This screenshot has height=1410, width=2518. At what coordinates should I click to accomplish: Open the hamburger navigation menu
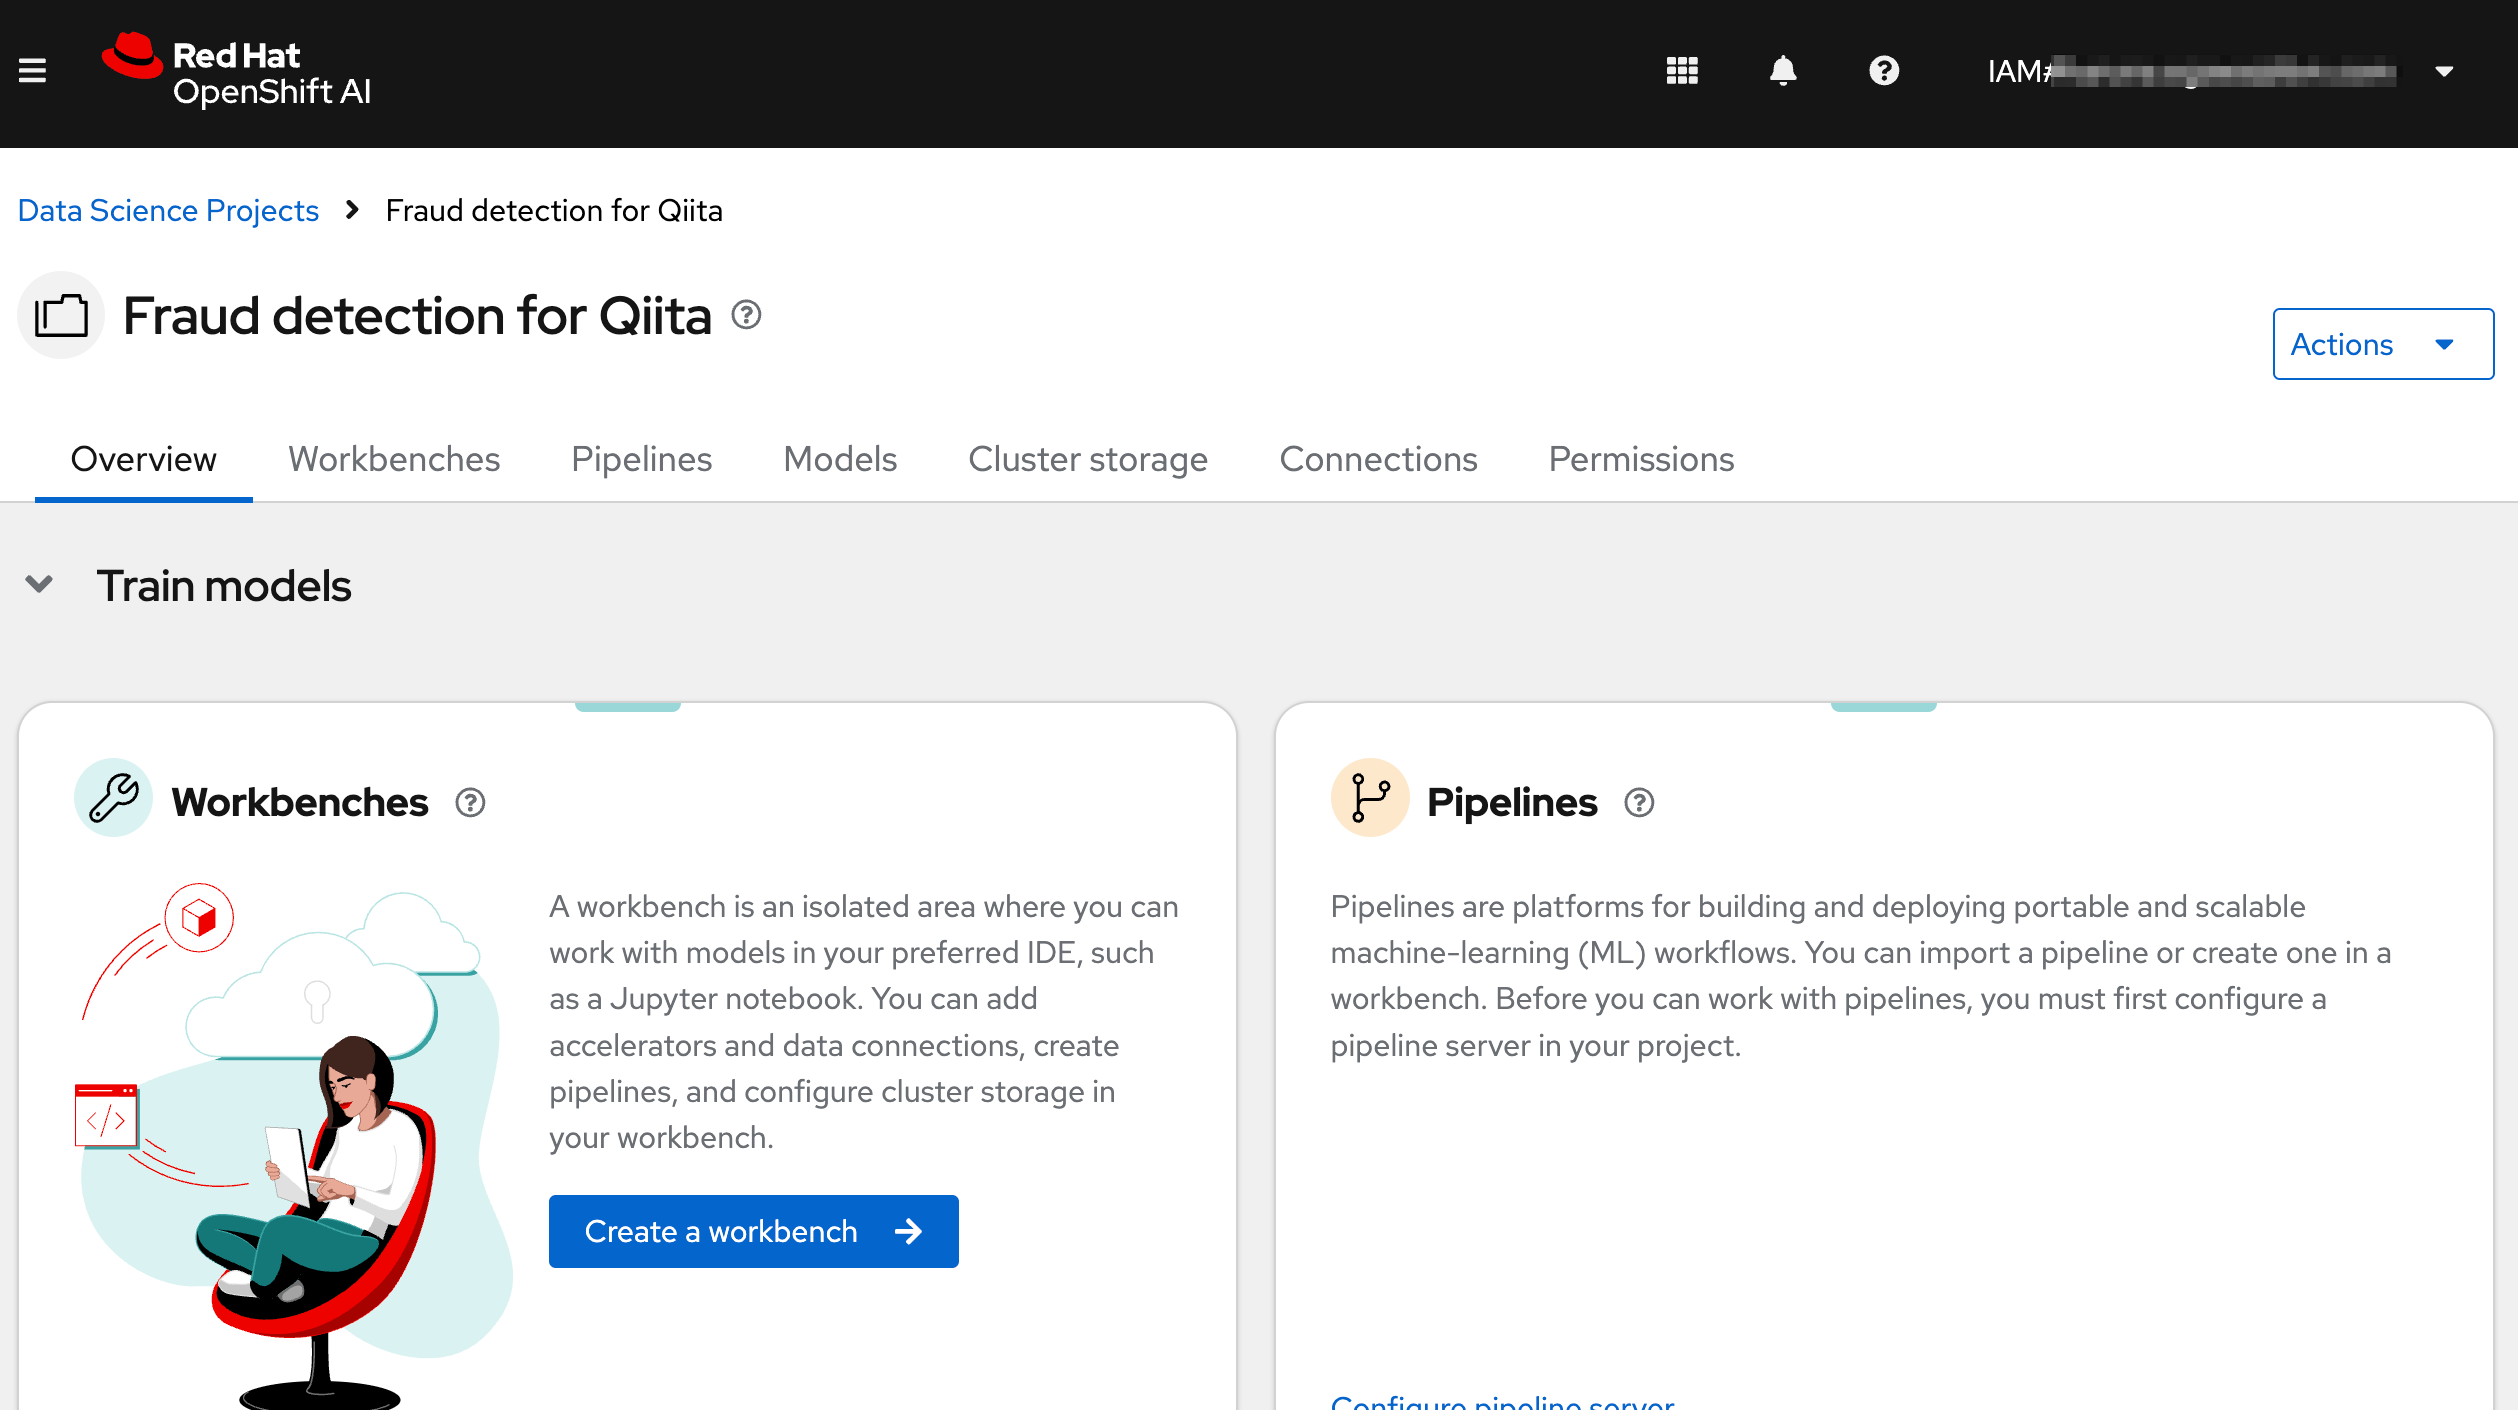point(33,70)
